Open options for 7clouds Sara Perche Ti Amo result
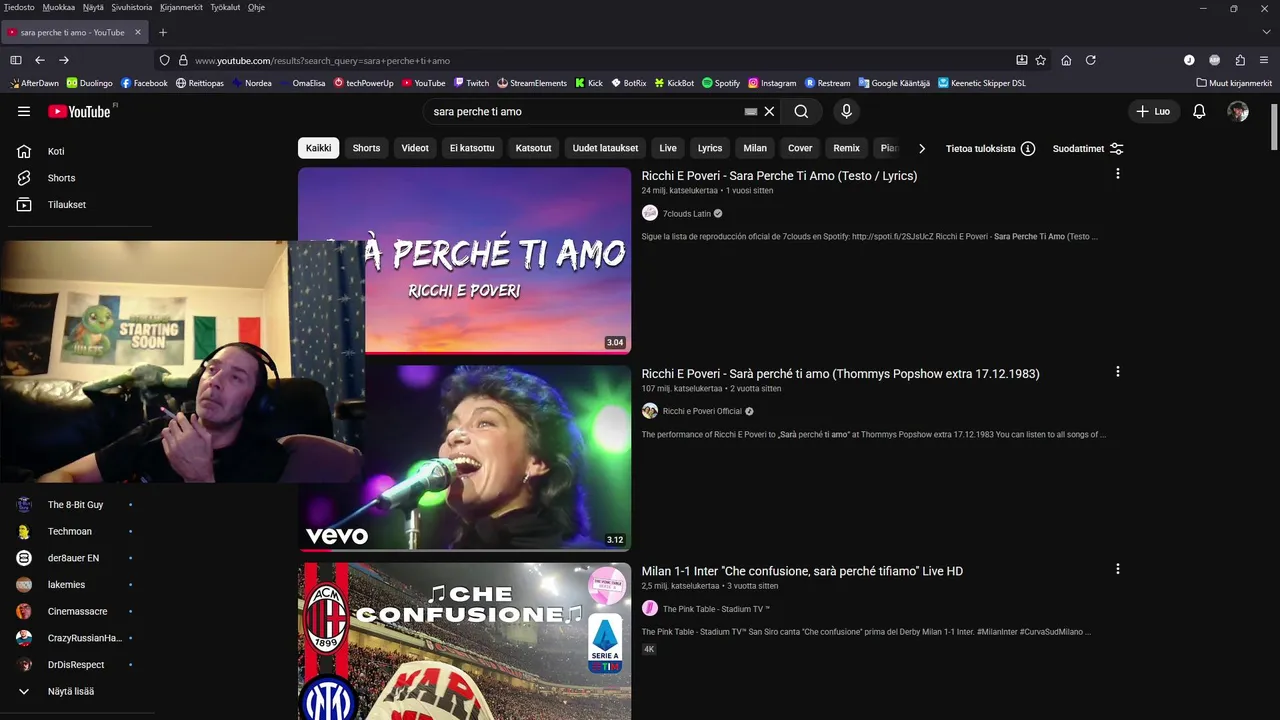Image resolution: width=1280 pixels, height=720 pixels. tap(1117, 173)
